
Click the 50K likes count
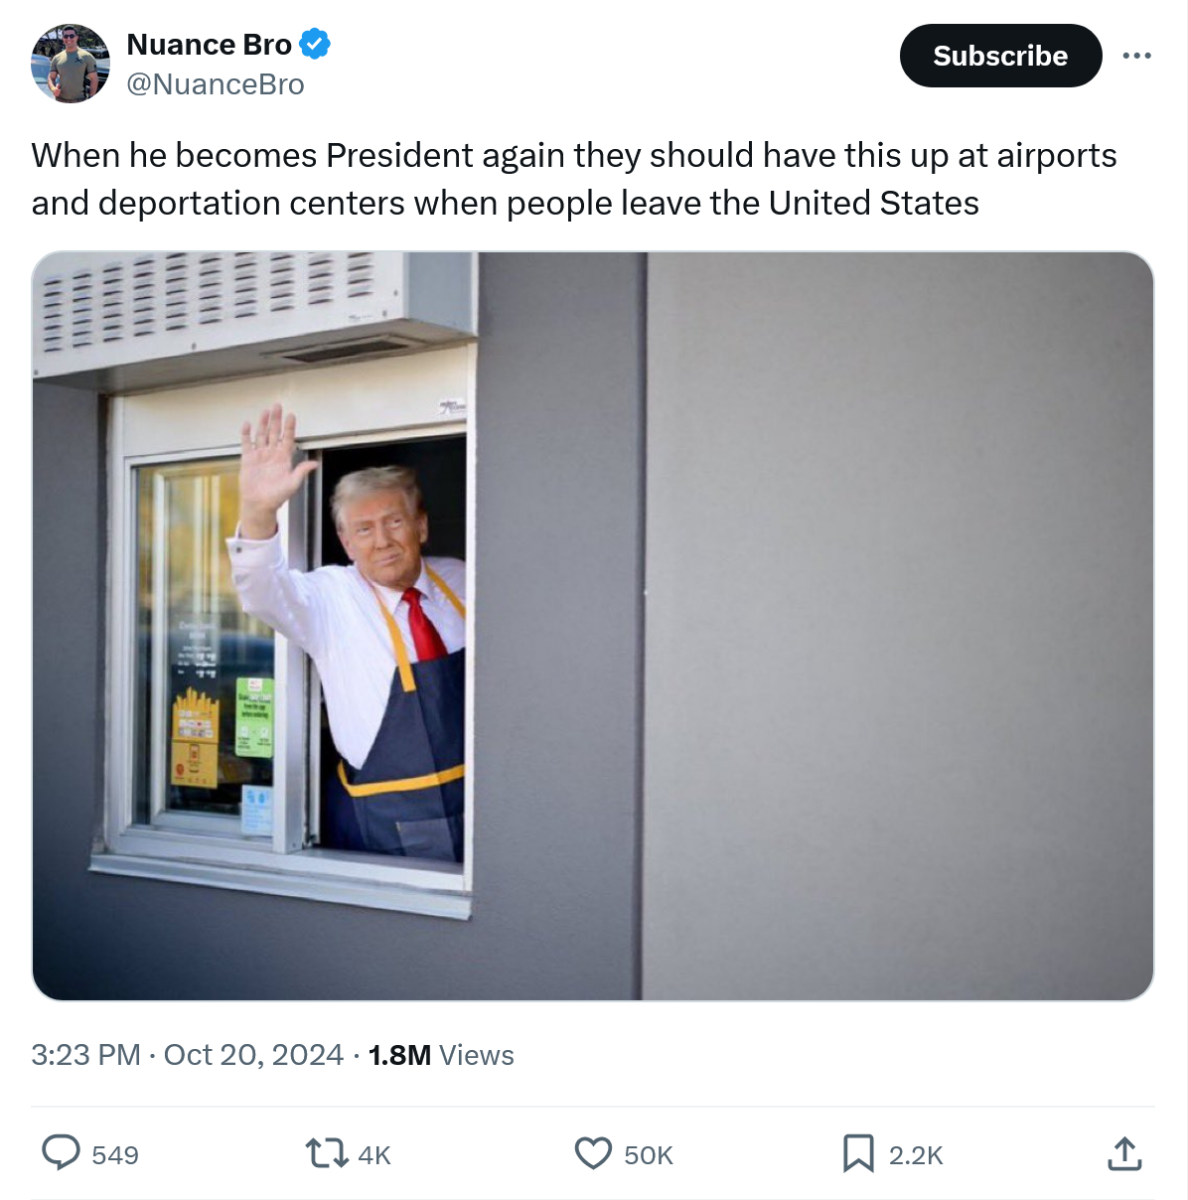648,1155
